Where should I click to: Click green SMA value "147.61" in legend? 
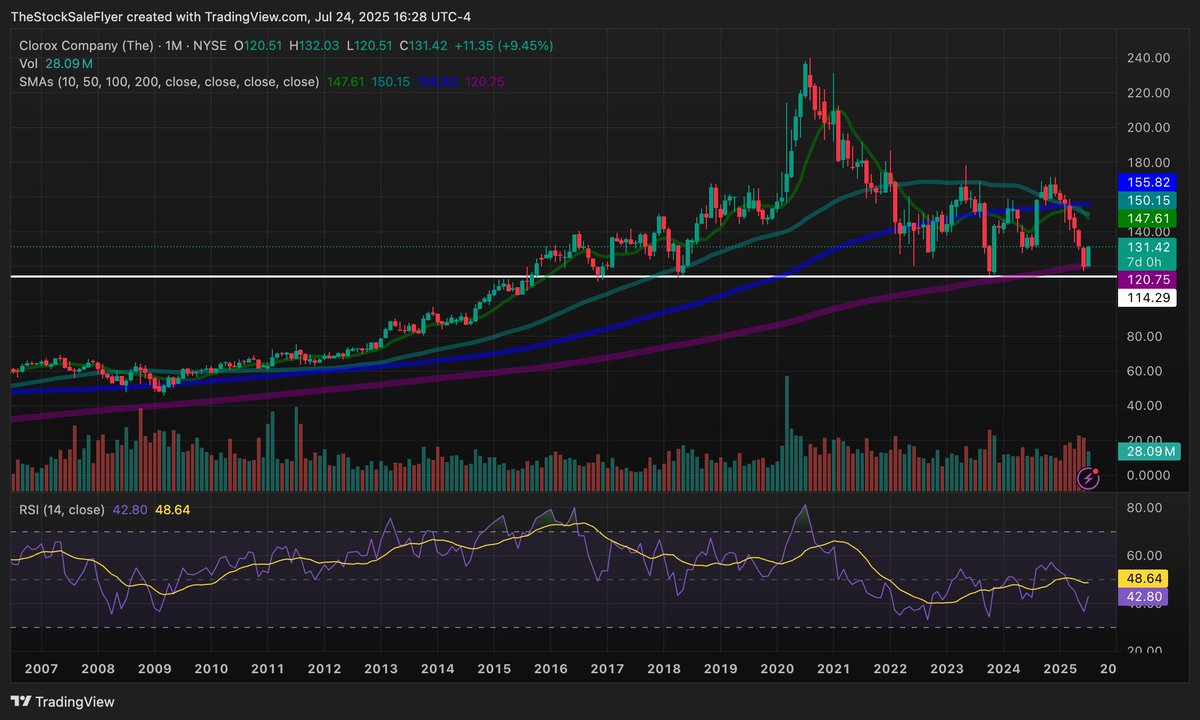tap(346, 82)
